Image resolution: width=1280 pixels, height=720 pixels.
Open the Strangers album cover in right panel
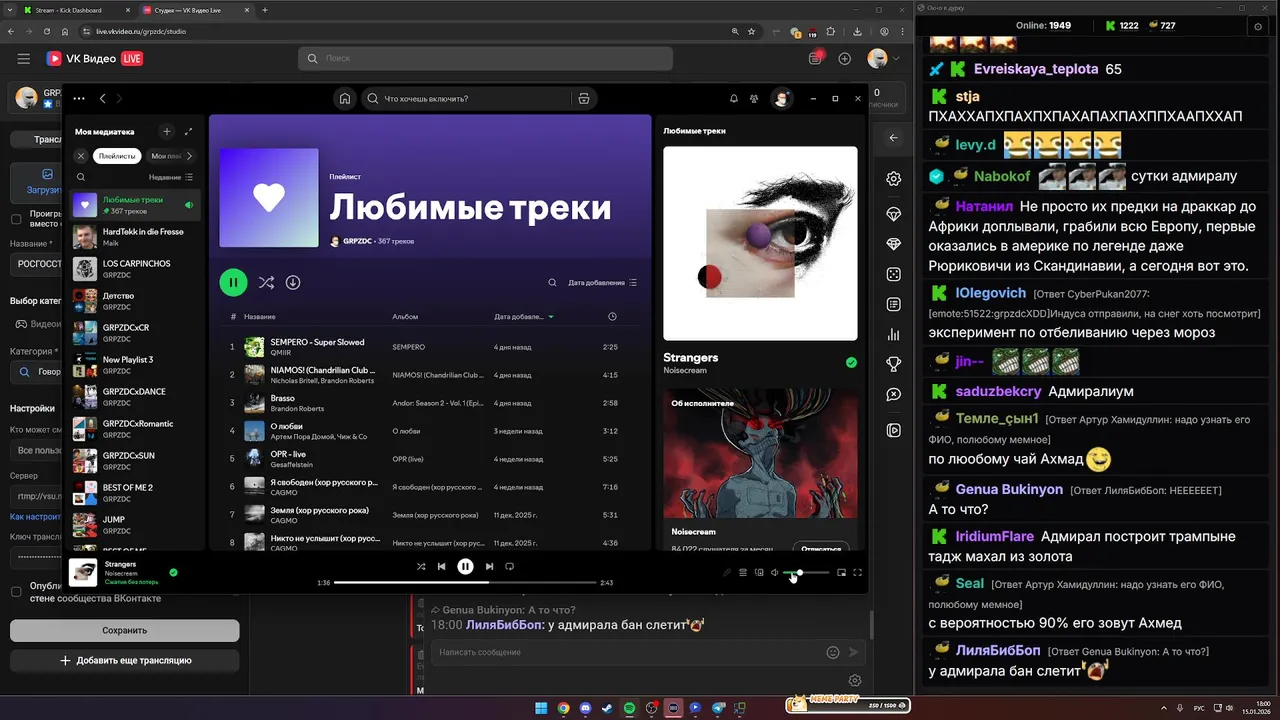coord(760,243)
